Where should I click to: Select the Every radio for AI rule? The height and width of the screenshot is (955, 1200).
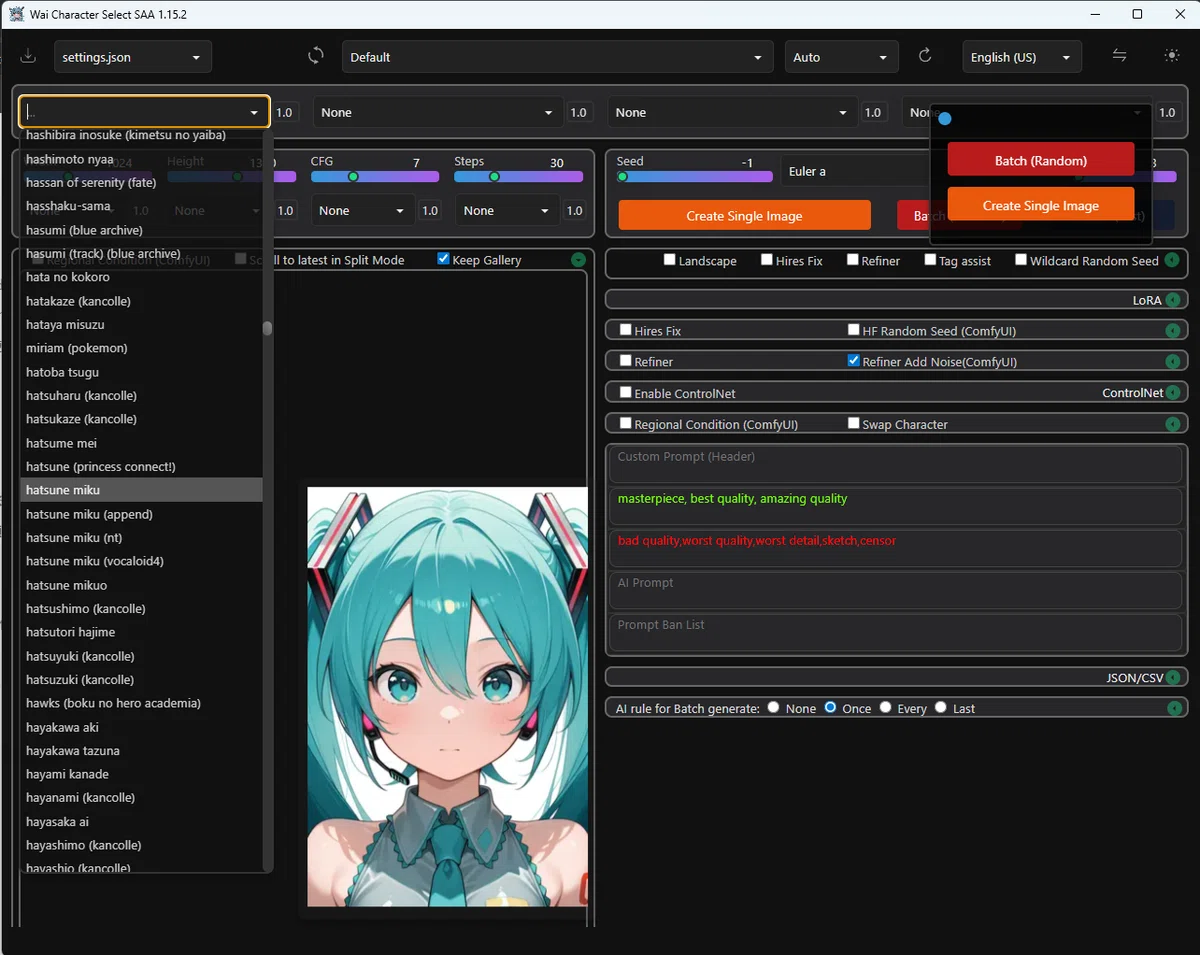pos(885,707)
